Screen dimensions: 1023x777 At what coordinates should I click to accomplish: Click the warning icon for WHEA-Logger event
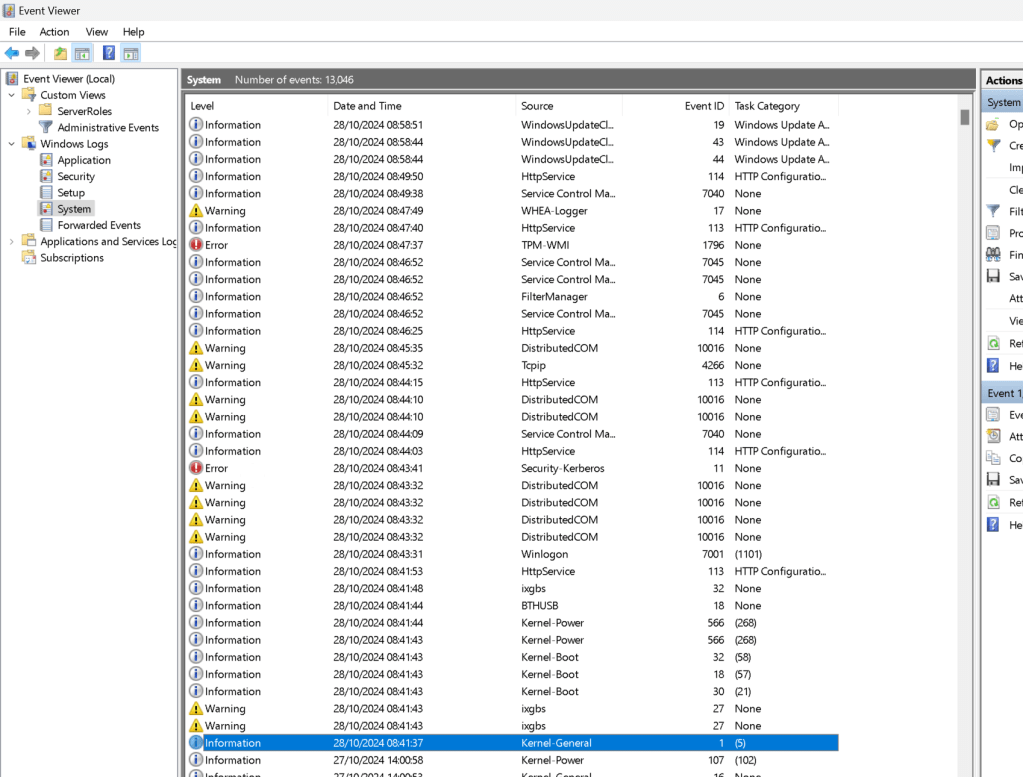[196, 211]
